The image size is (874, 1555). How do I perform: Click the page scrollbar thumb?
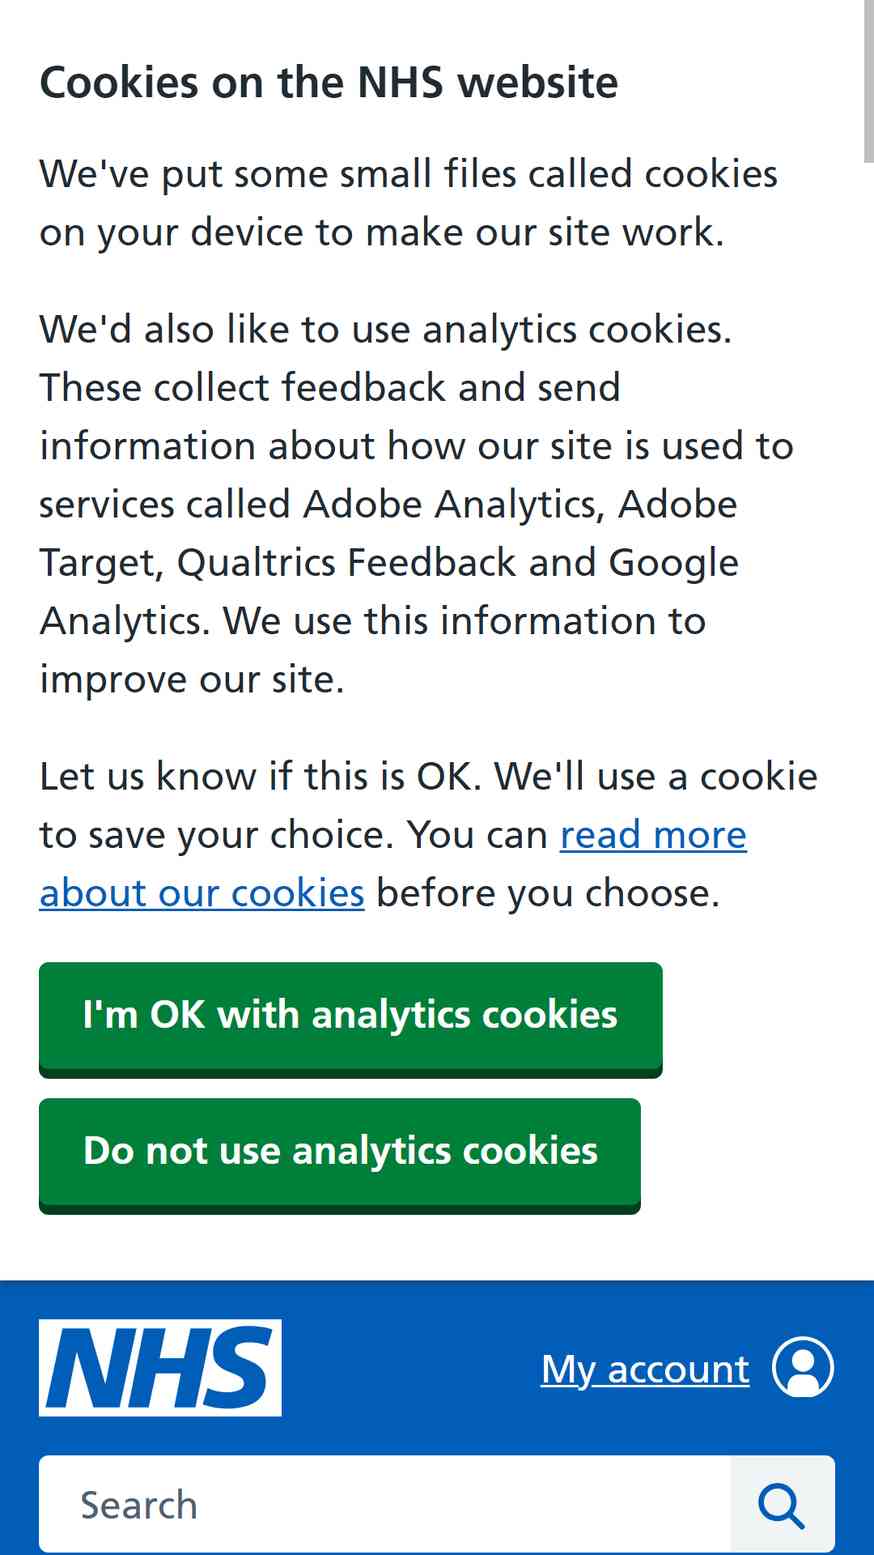coord(869,80)
